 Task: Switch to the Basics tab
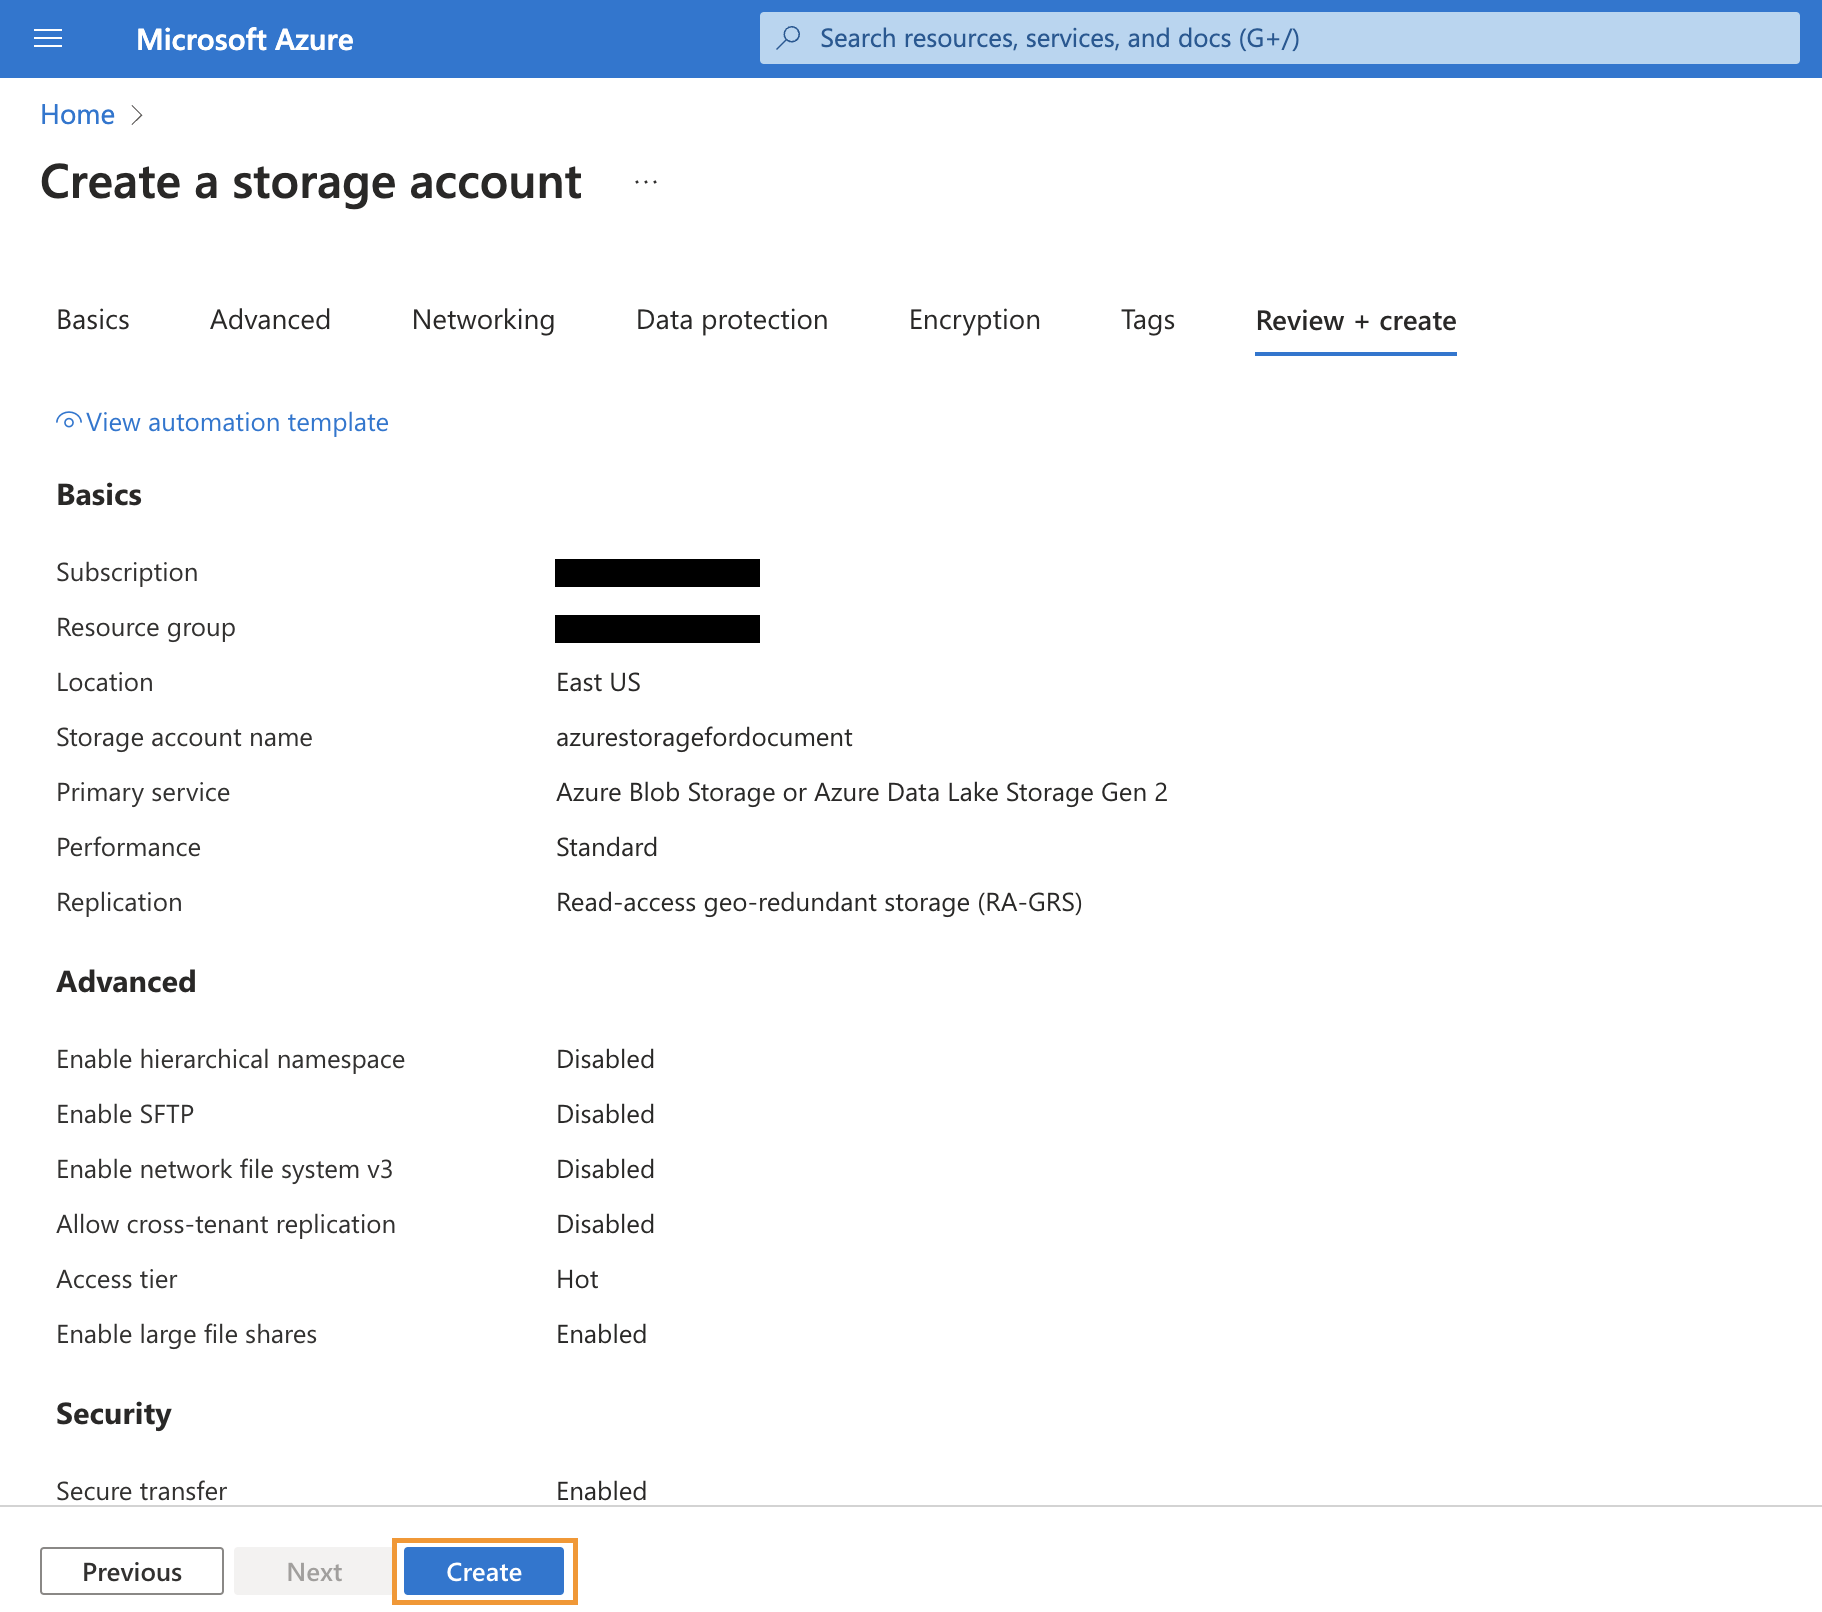click(93, 320)
